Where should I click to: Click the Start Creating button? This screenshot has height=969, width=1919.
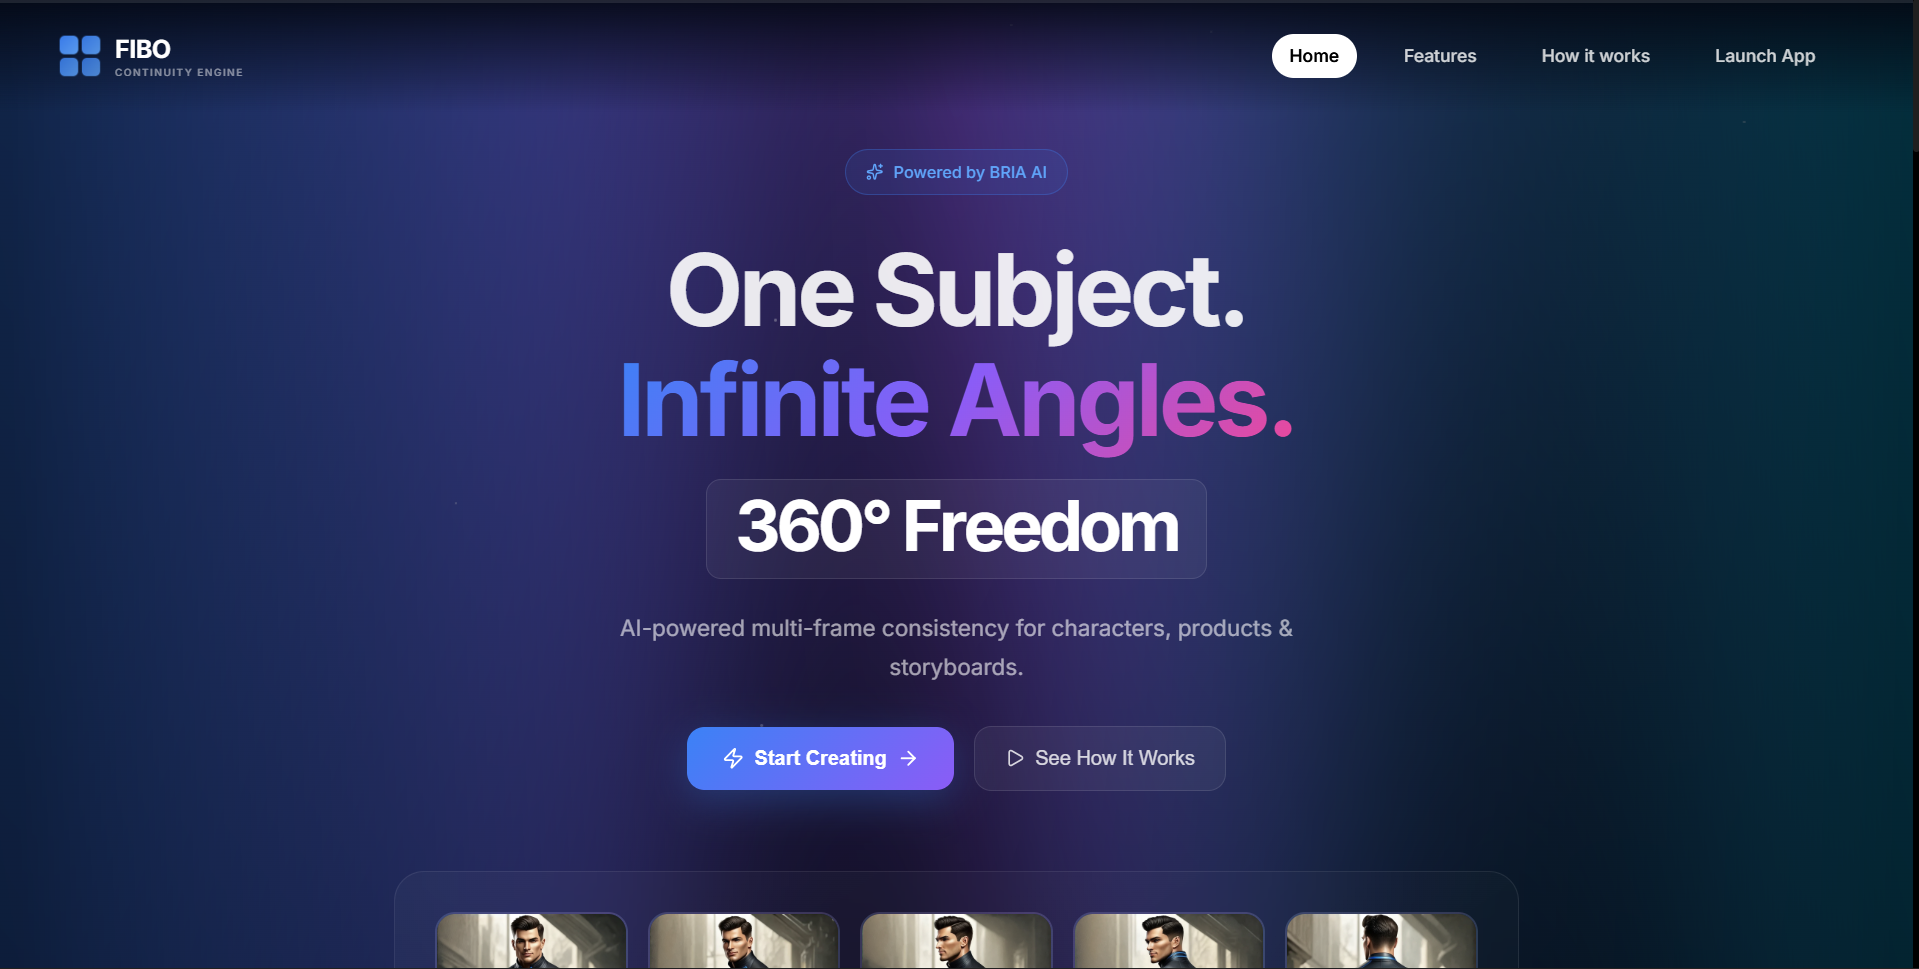[820, 758]
